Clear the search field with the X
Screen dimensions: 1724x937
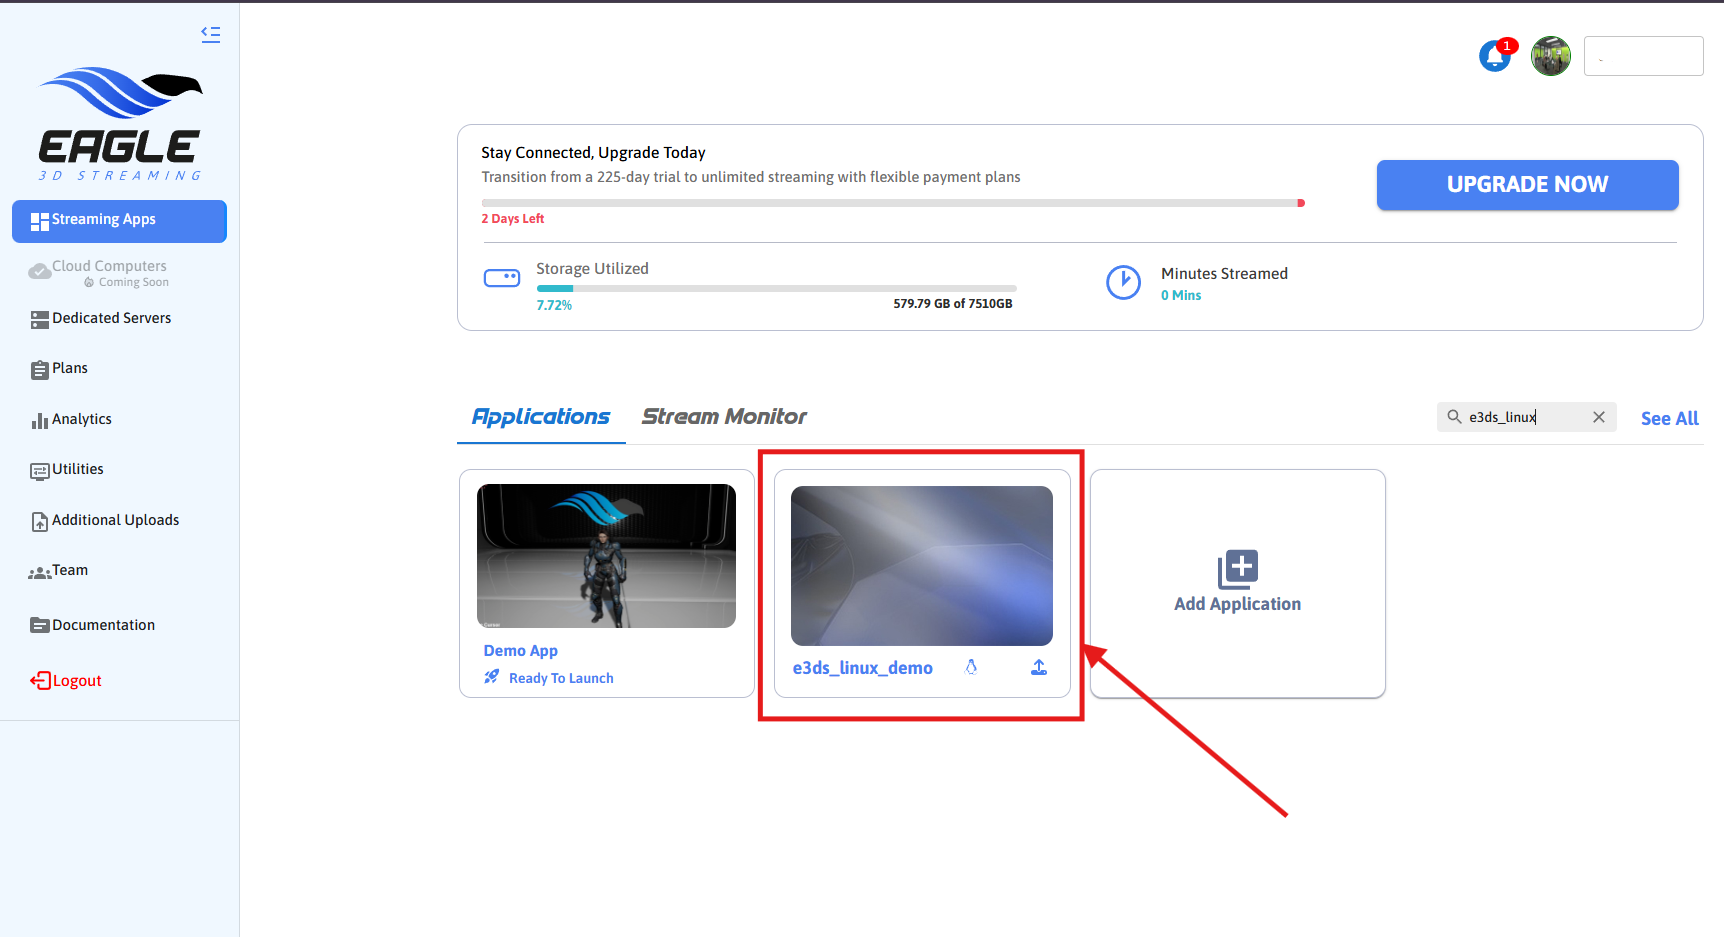(x=1599, y=417)
